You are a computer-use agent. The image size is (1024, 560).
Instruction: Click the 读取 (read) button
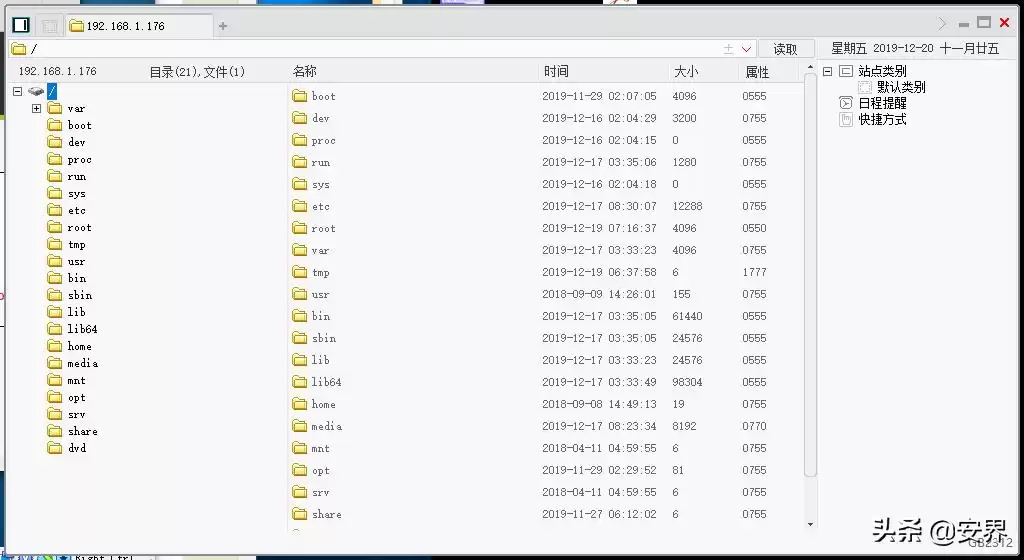[x=785, y=49]
